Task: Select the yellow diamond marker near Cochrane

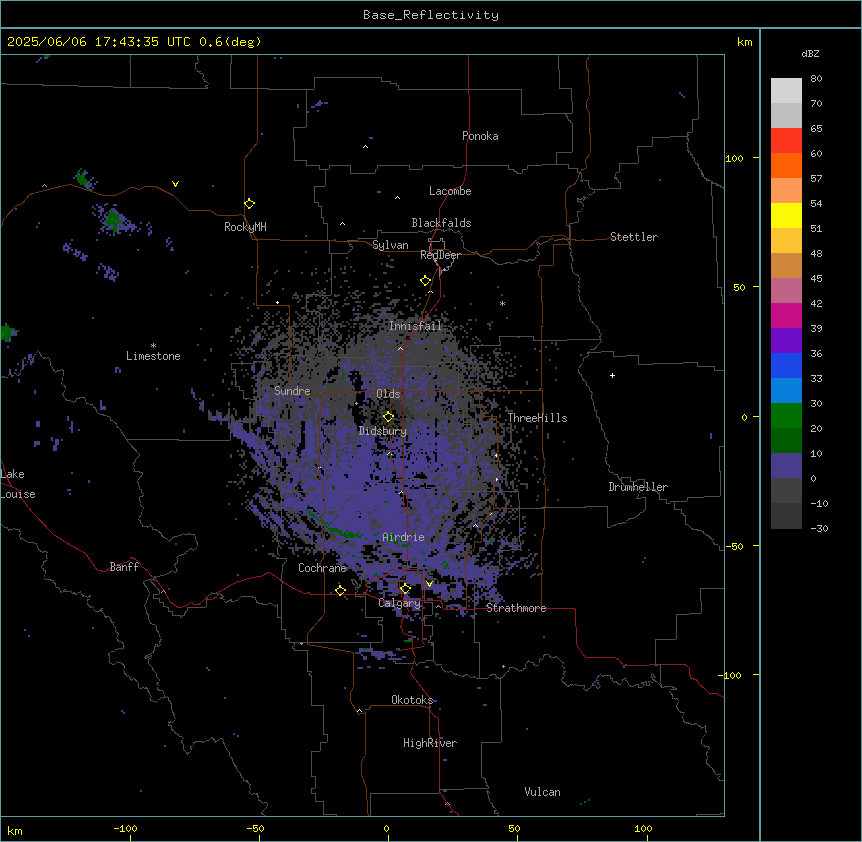Action: tap(340, 590)
